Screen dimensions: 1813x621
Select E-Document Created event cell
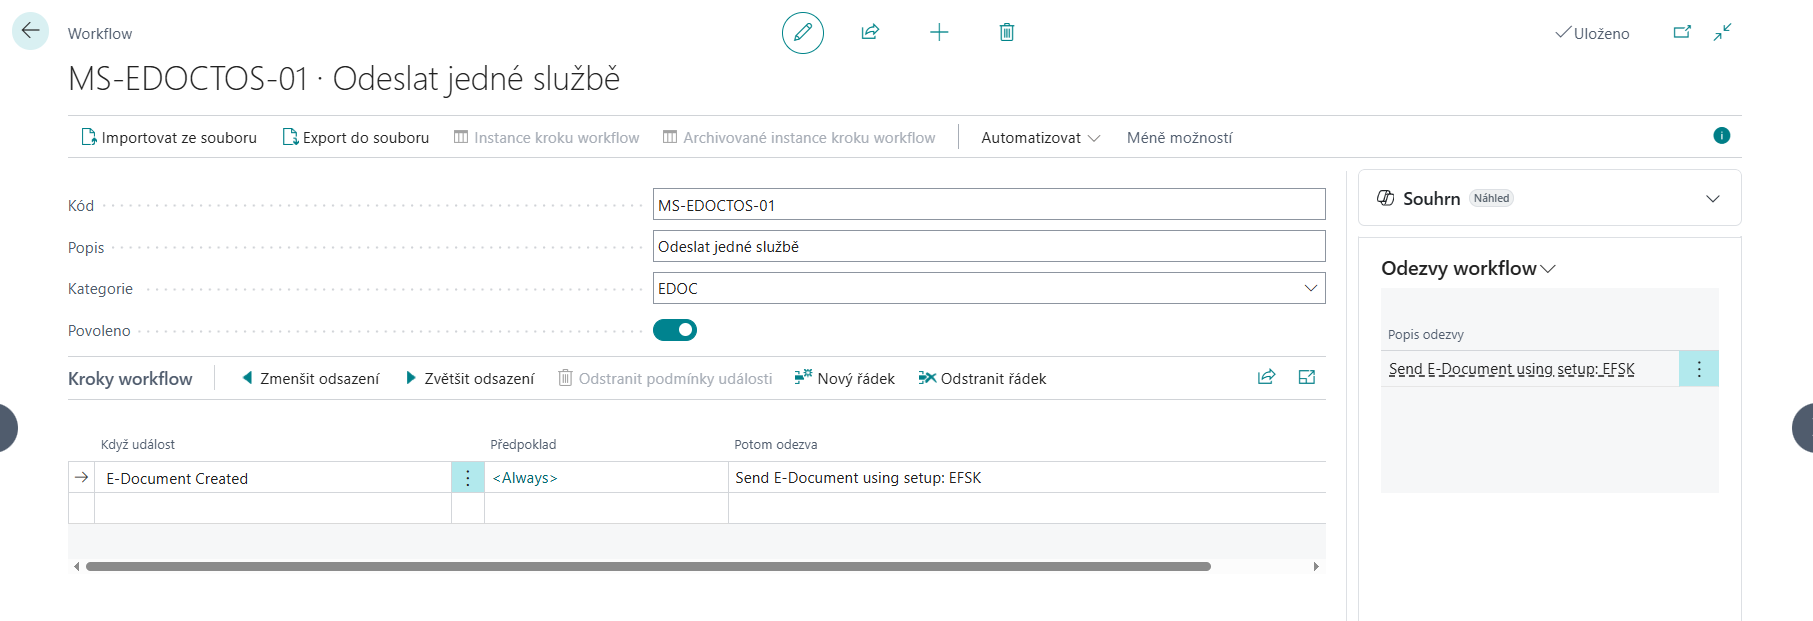[x=273, y=478]
